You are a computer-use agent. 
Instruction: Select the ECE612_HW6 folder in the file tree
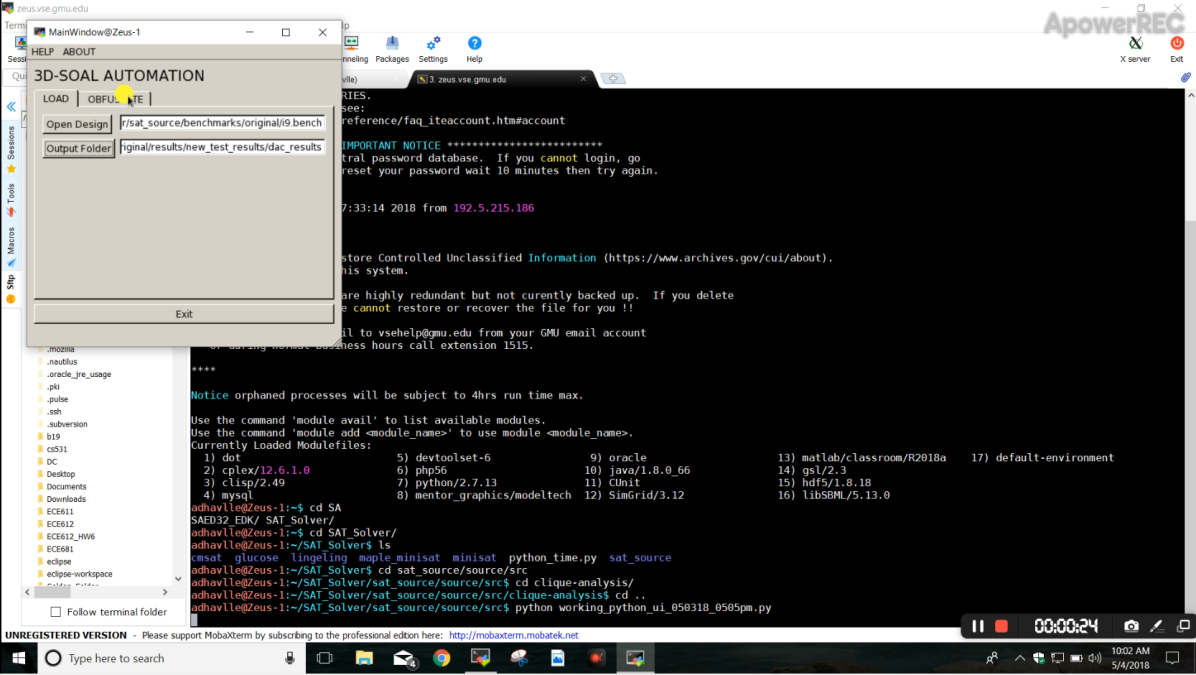tap(70, 536)
